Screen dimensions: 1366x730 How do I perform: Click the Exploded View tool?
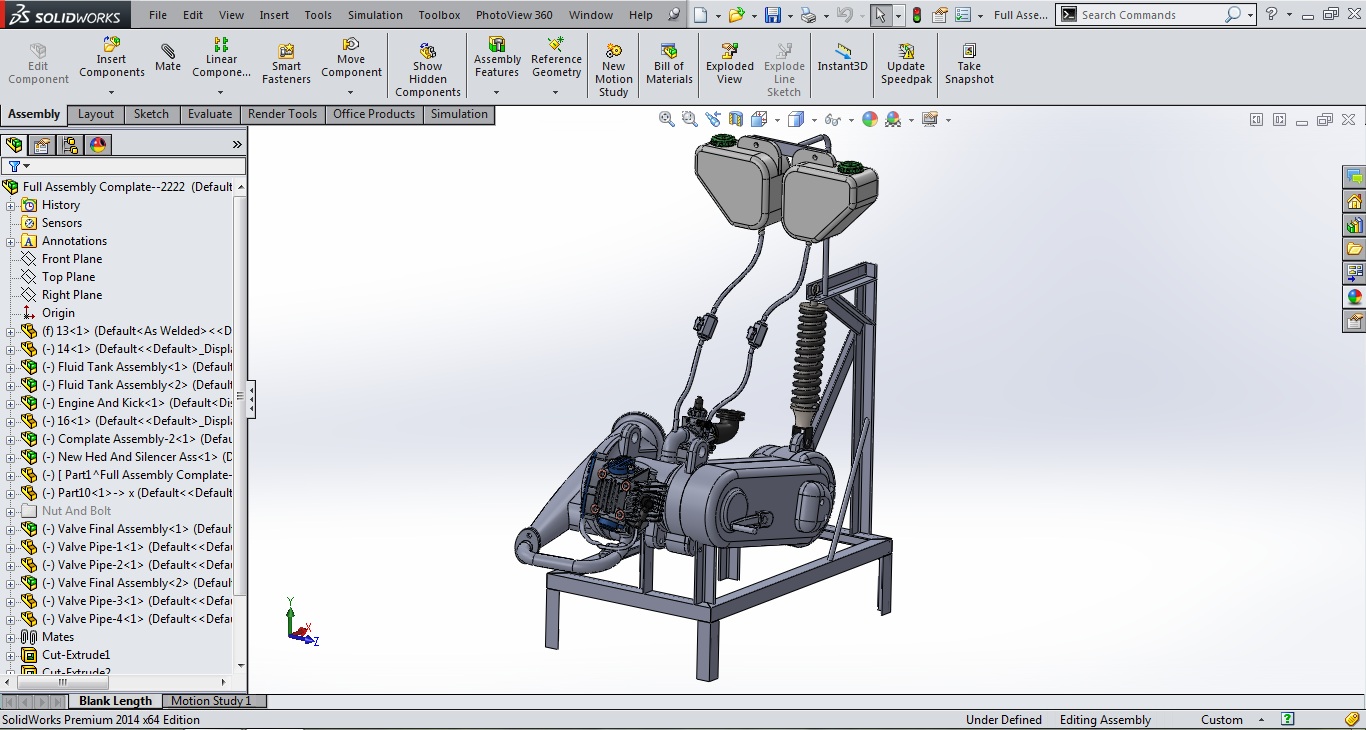730,65
